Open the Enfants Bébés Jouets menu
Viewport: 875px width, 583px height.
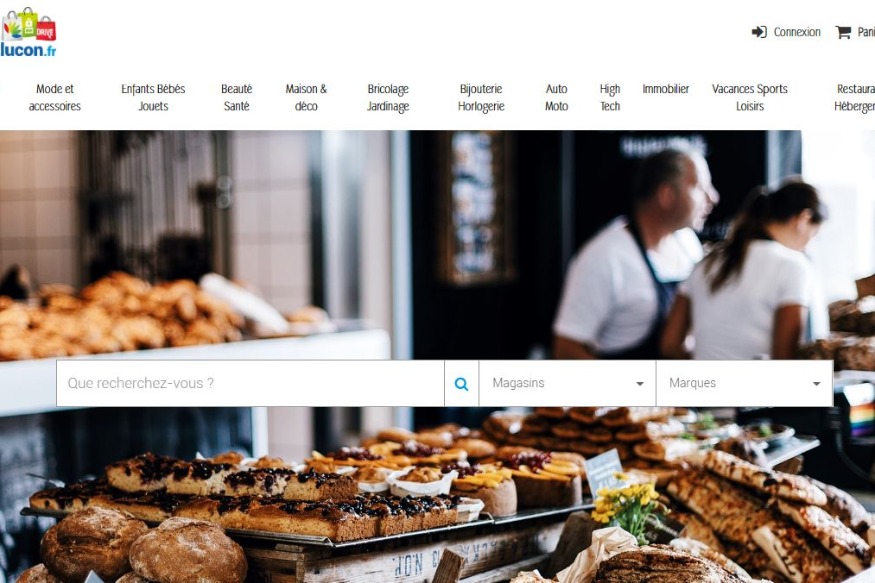coord(153,97)
